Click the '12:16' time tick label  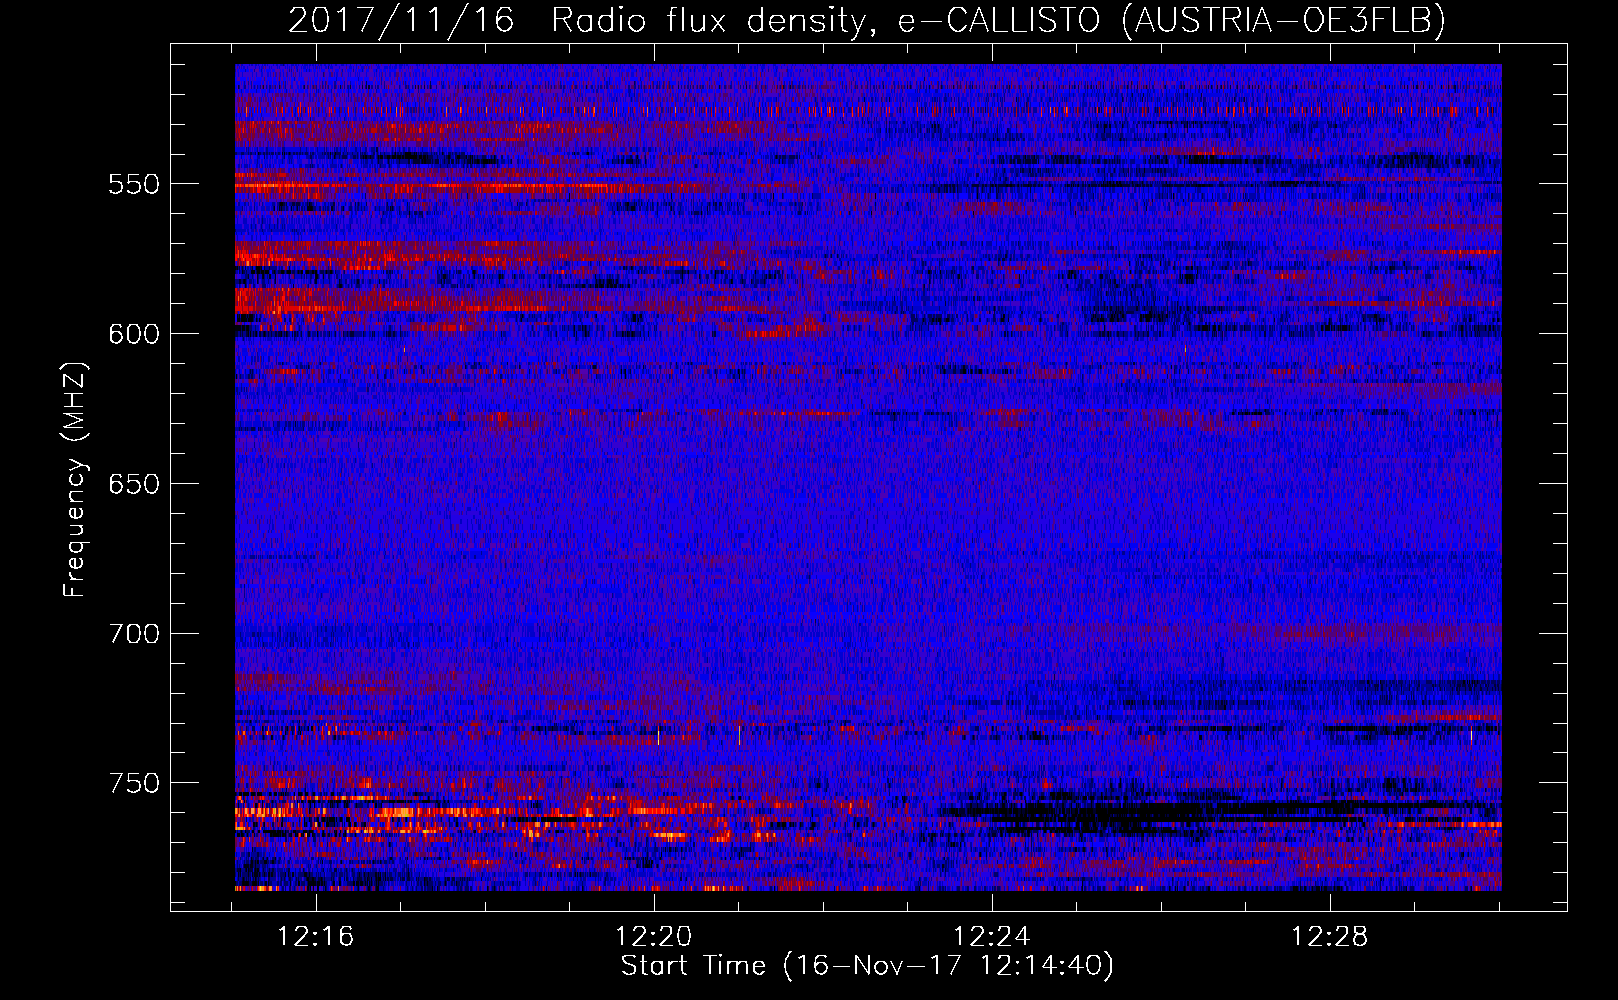316,937
